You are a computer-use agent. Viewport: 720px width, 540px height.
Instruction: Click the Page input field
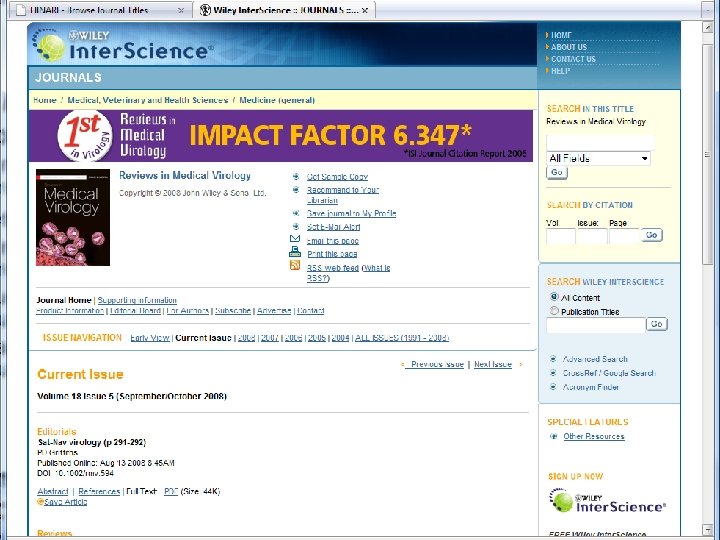point(624,236)
